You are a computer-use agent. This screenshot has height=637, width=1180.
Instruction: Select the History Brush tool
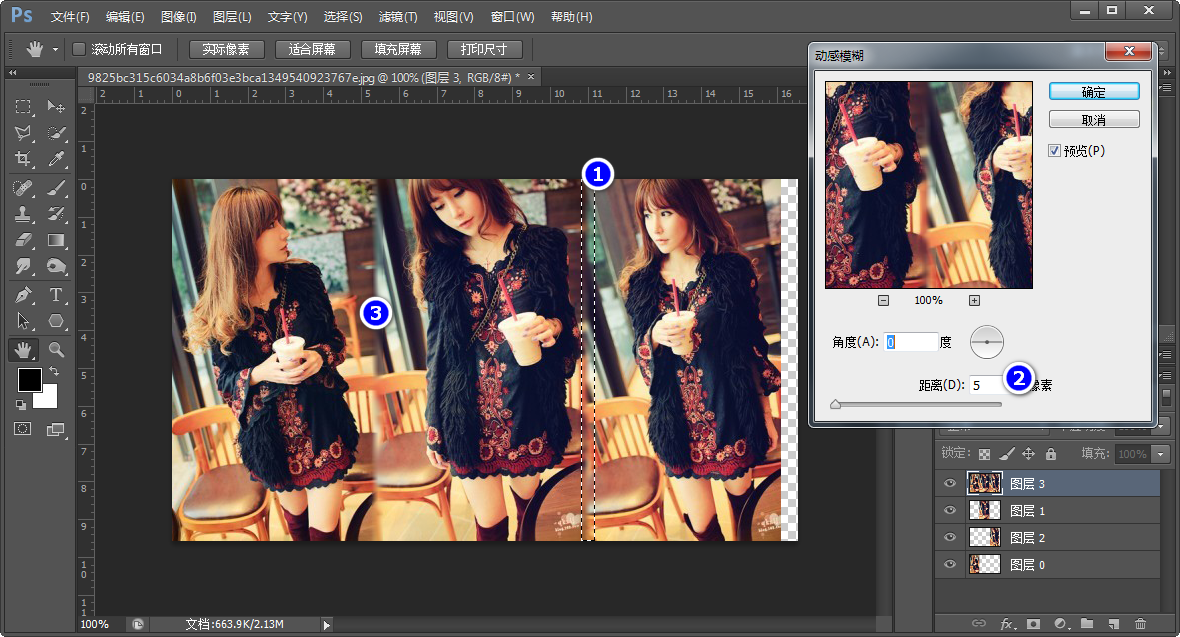(56, 213)
